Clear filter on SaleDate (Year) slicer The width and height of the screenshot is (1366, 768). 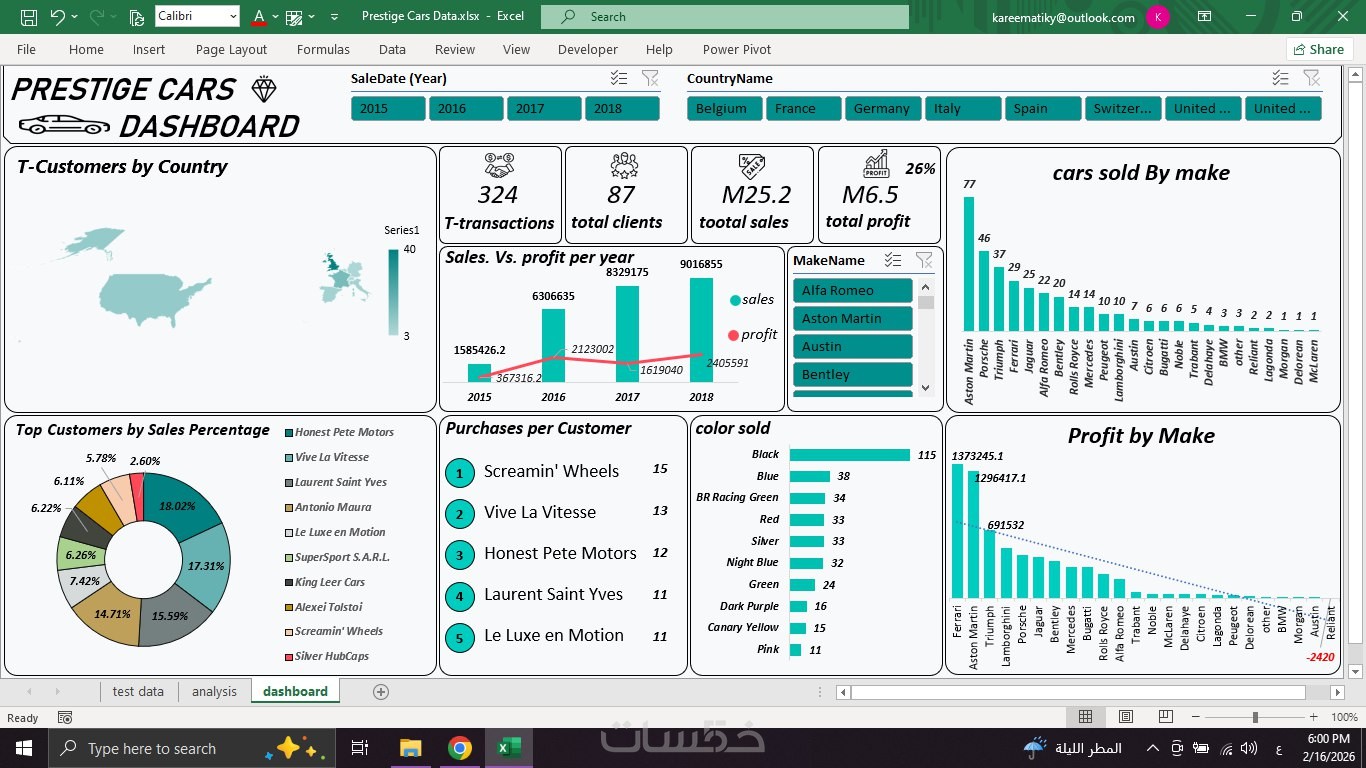(x=650, y=78)
